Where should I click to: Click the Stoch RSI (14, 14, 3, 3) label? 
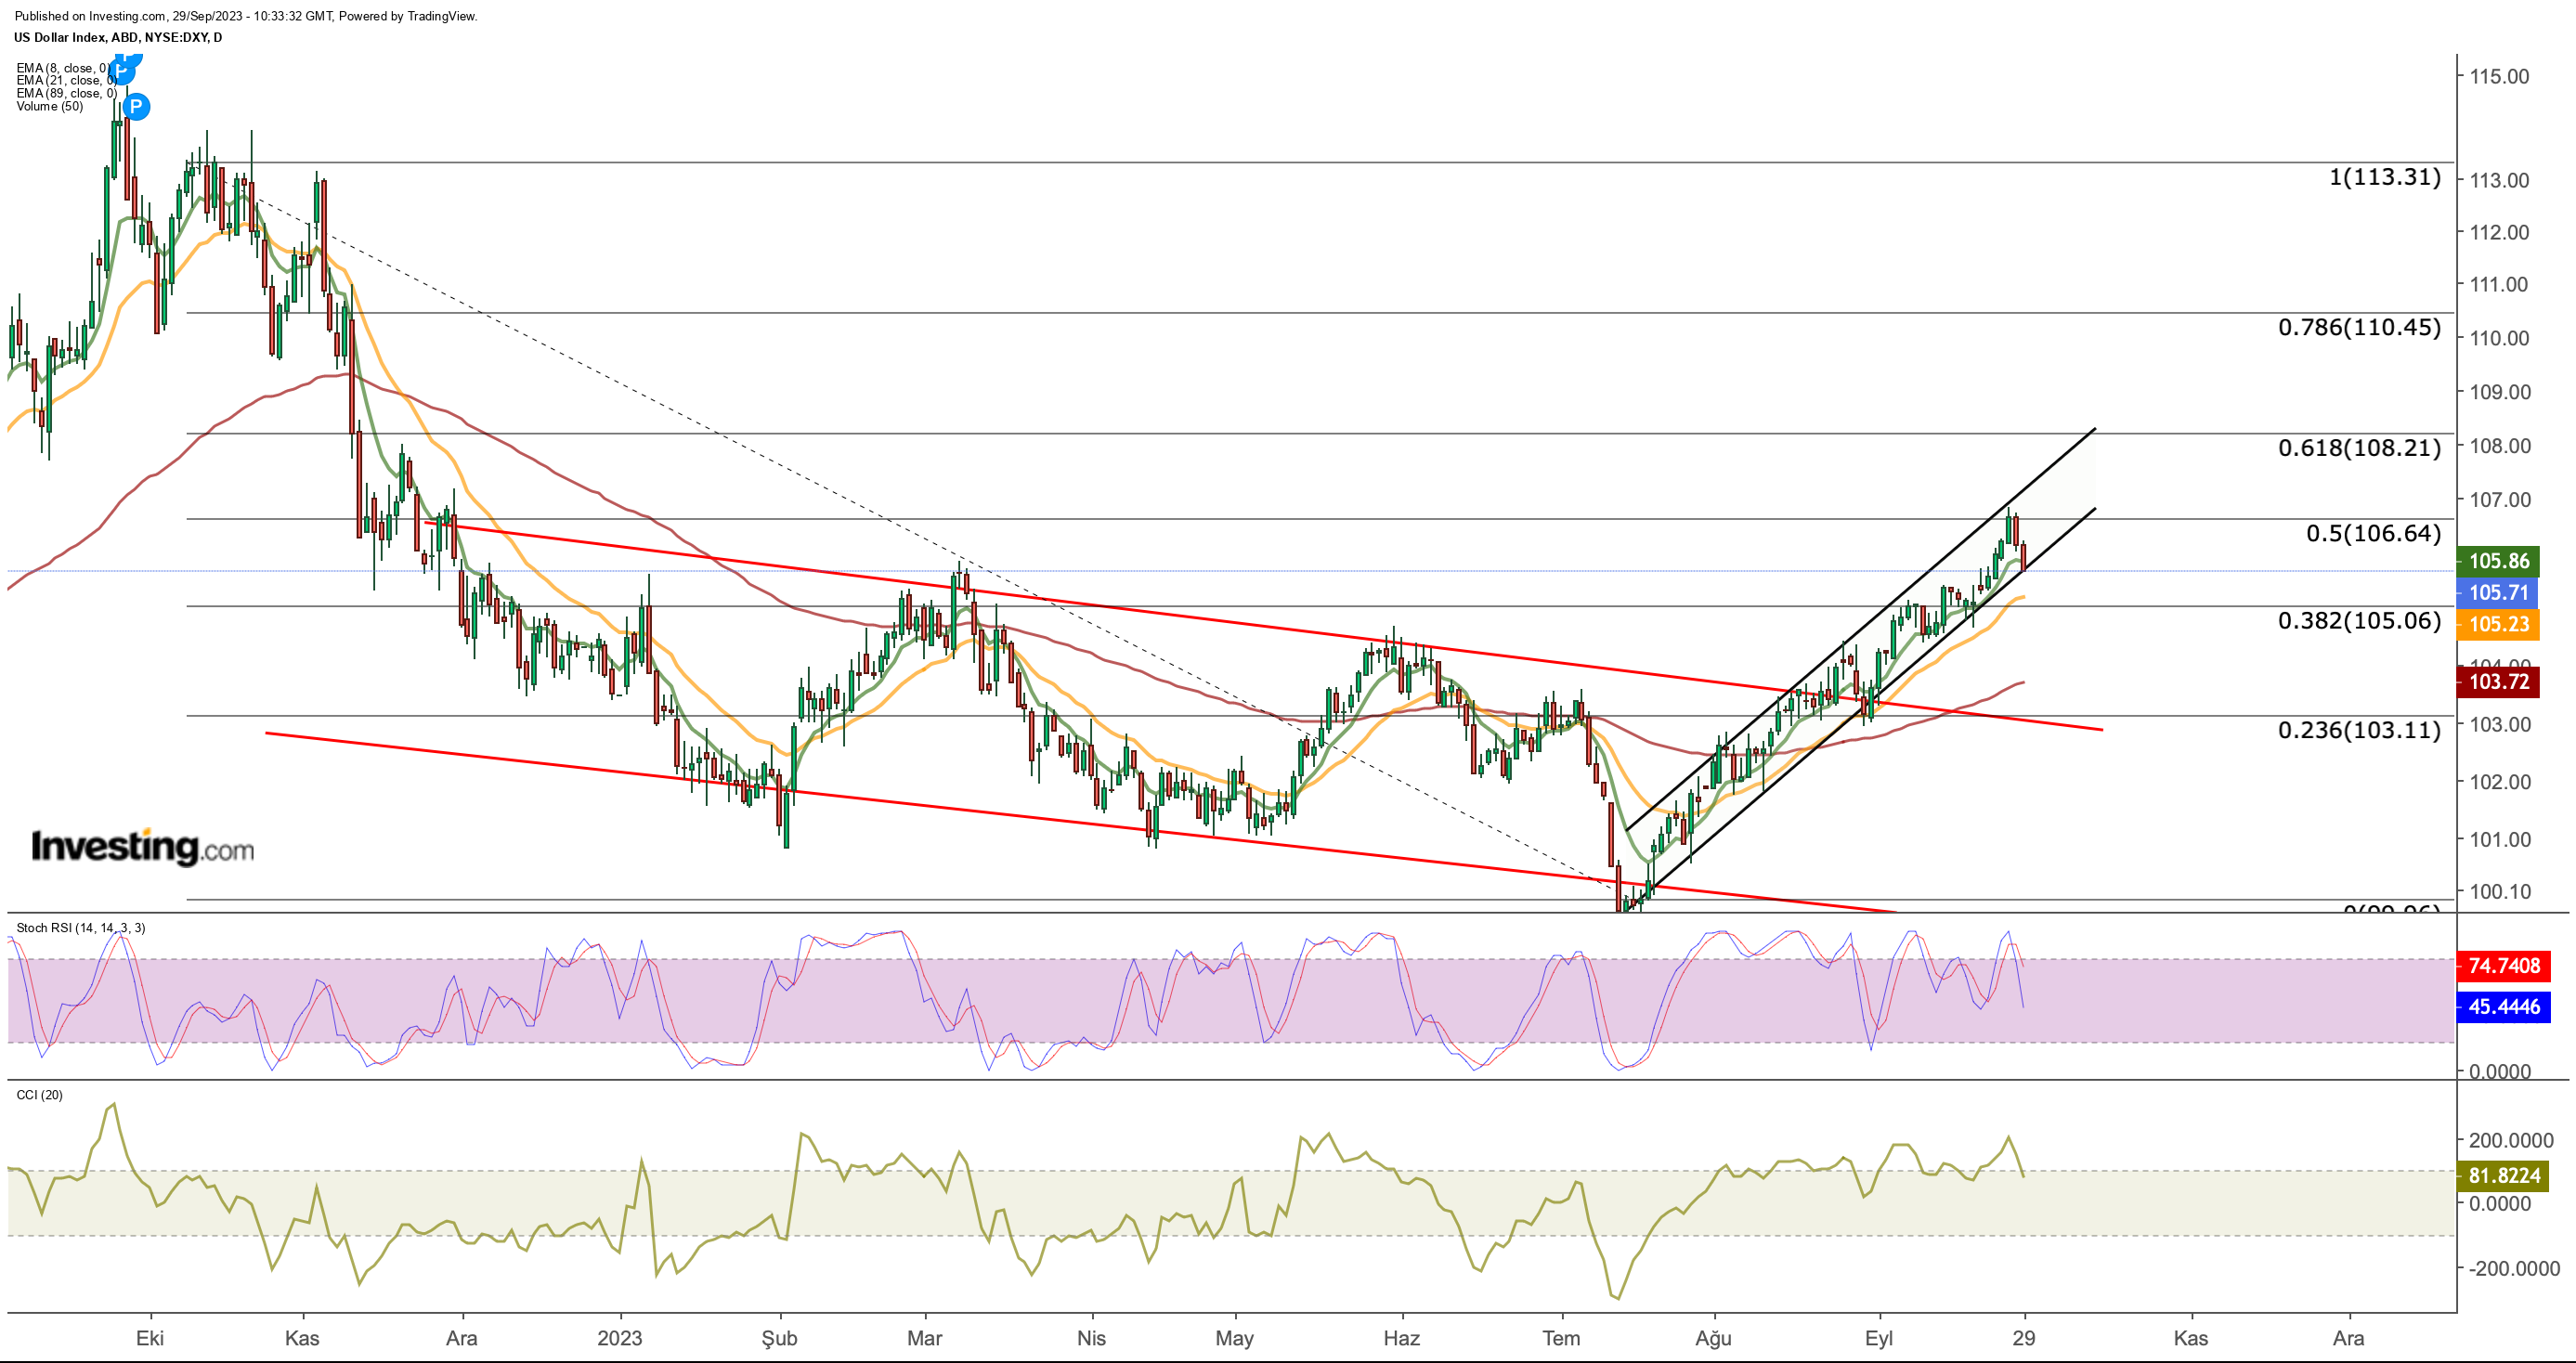coord(81,928)
